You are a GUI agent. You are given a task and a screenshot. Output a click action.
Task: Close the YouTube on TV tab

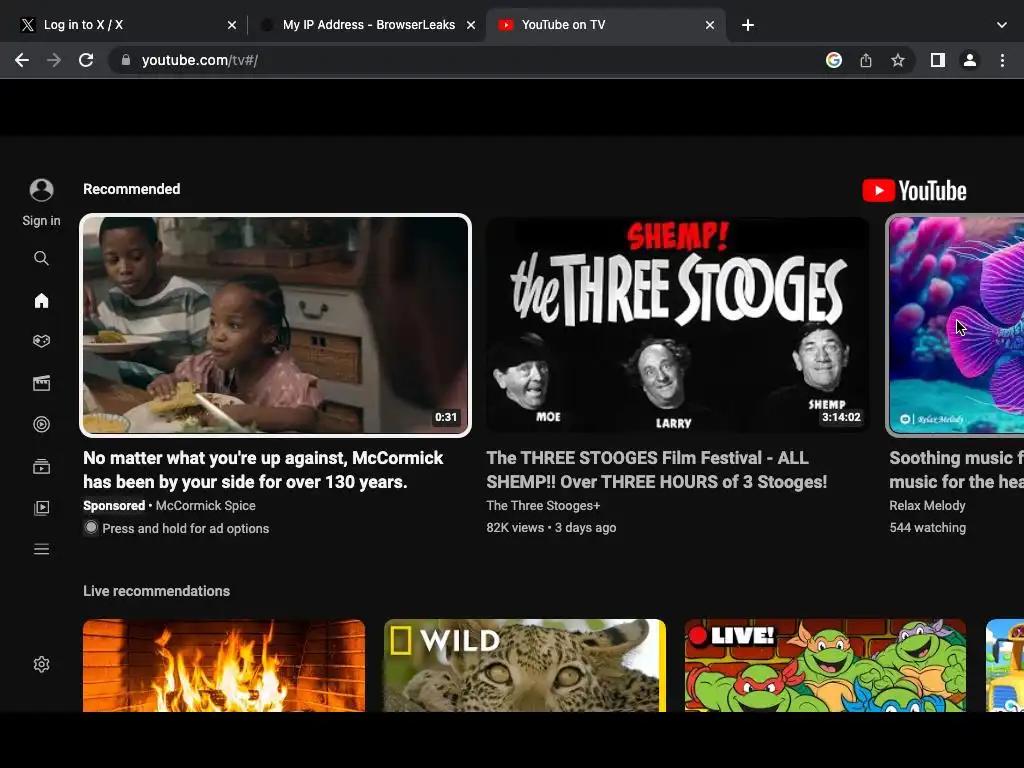(x=710, y=25)
